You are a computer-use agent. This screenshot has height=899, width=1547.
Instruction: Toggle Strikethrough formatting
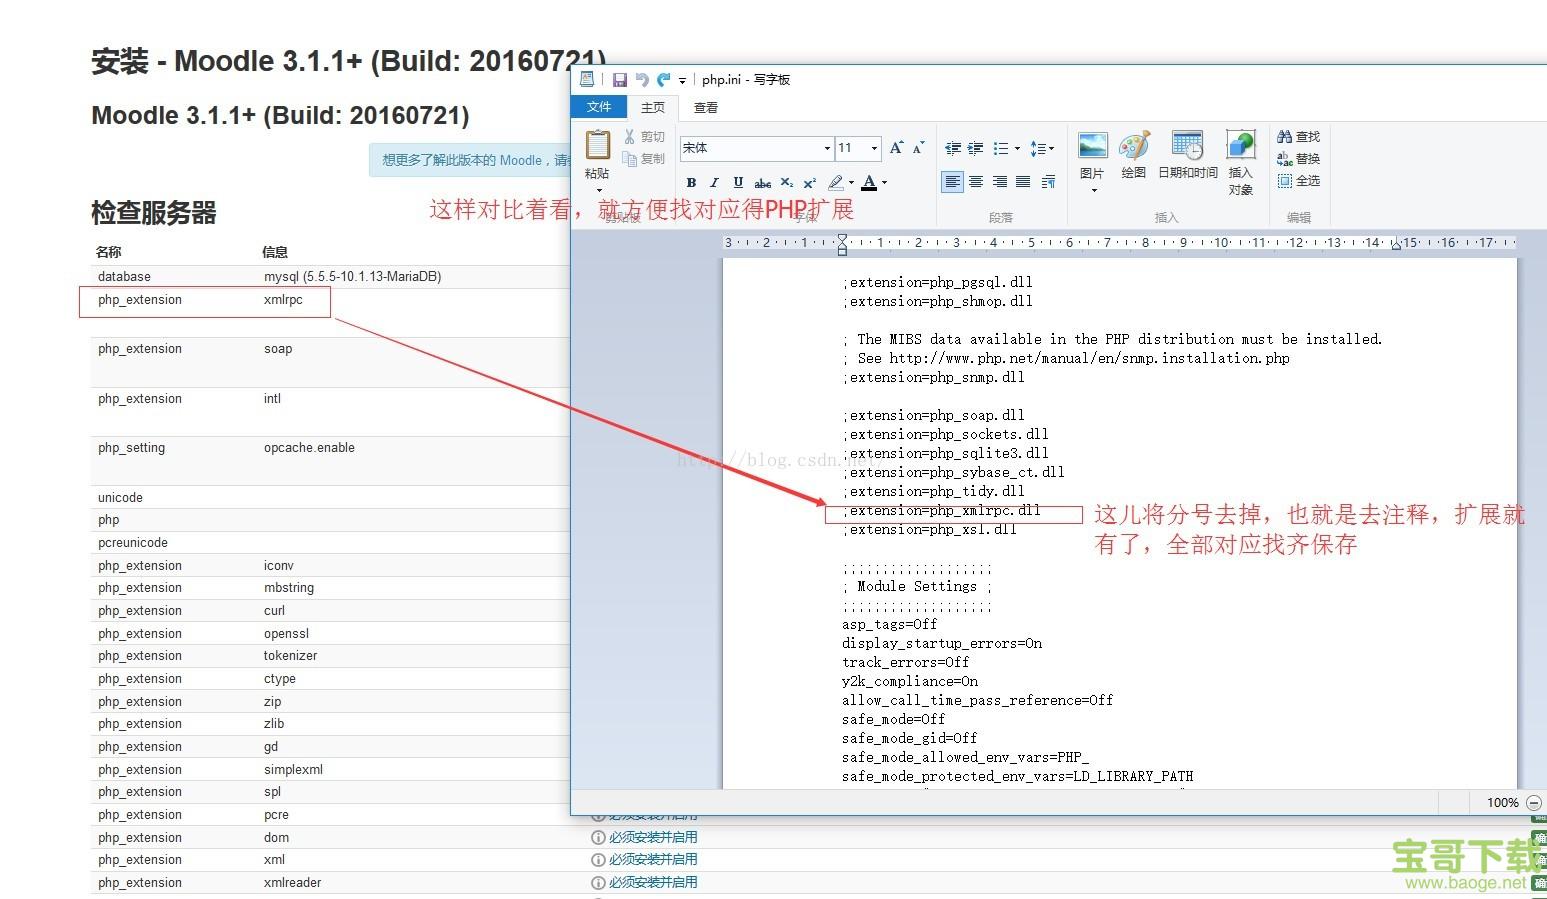762,182
